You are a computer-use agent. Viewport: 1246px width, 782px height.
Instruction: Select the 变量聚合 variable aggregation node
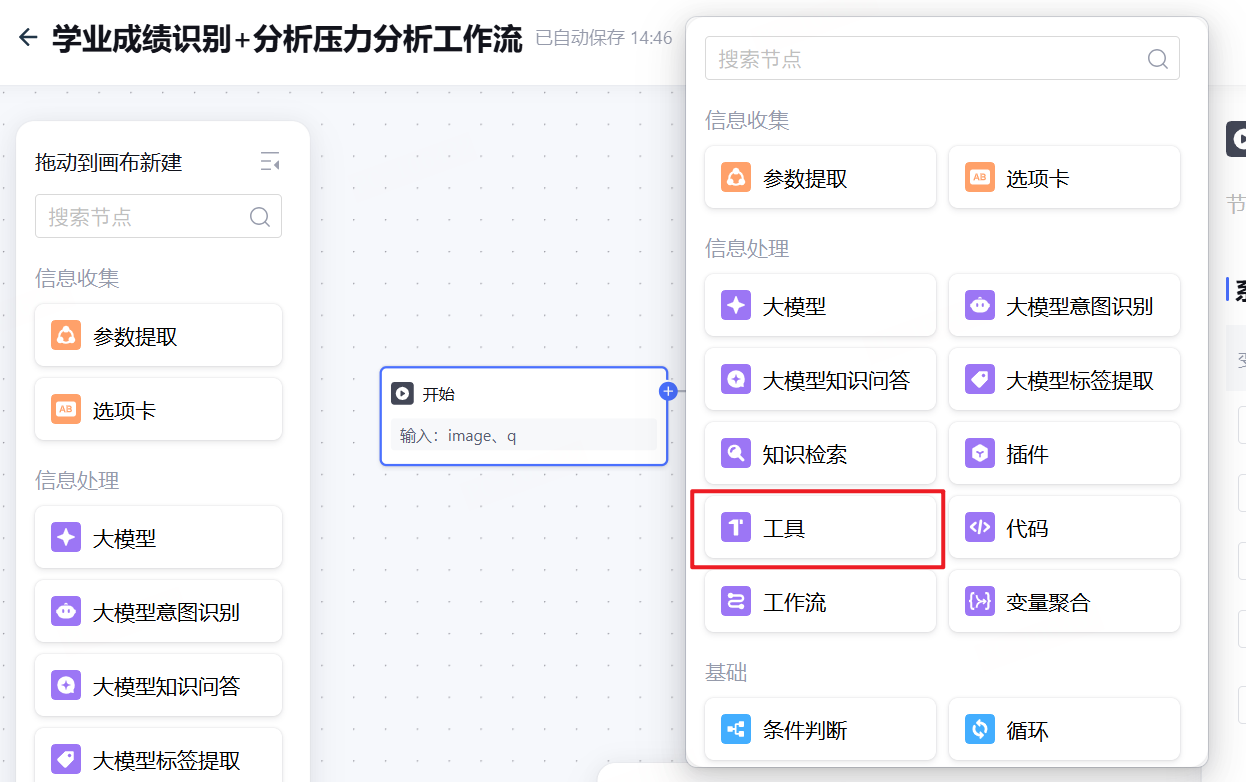(1064, 601)
